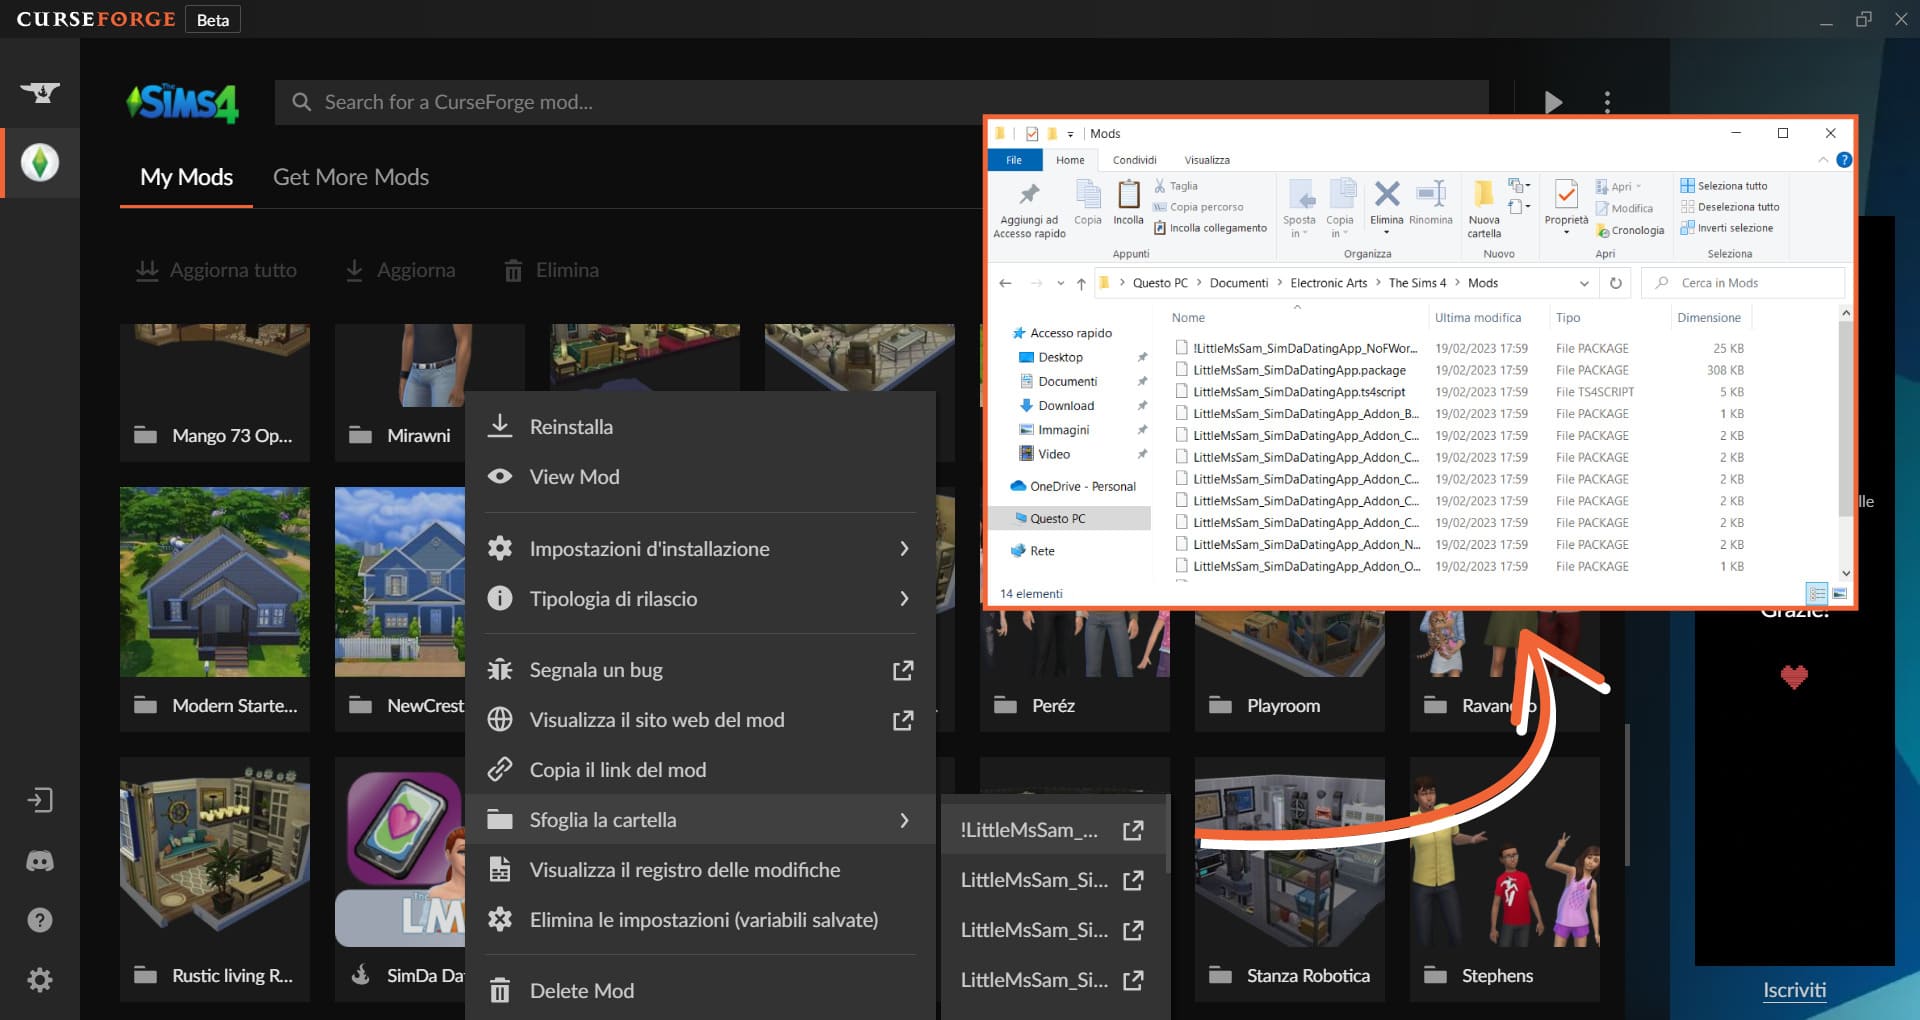This screenshot has width=1920, height=1020.
Task: Open CurseForge settings gear icon
Action: pos(40,980)
